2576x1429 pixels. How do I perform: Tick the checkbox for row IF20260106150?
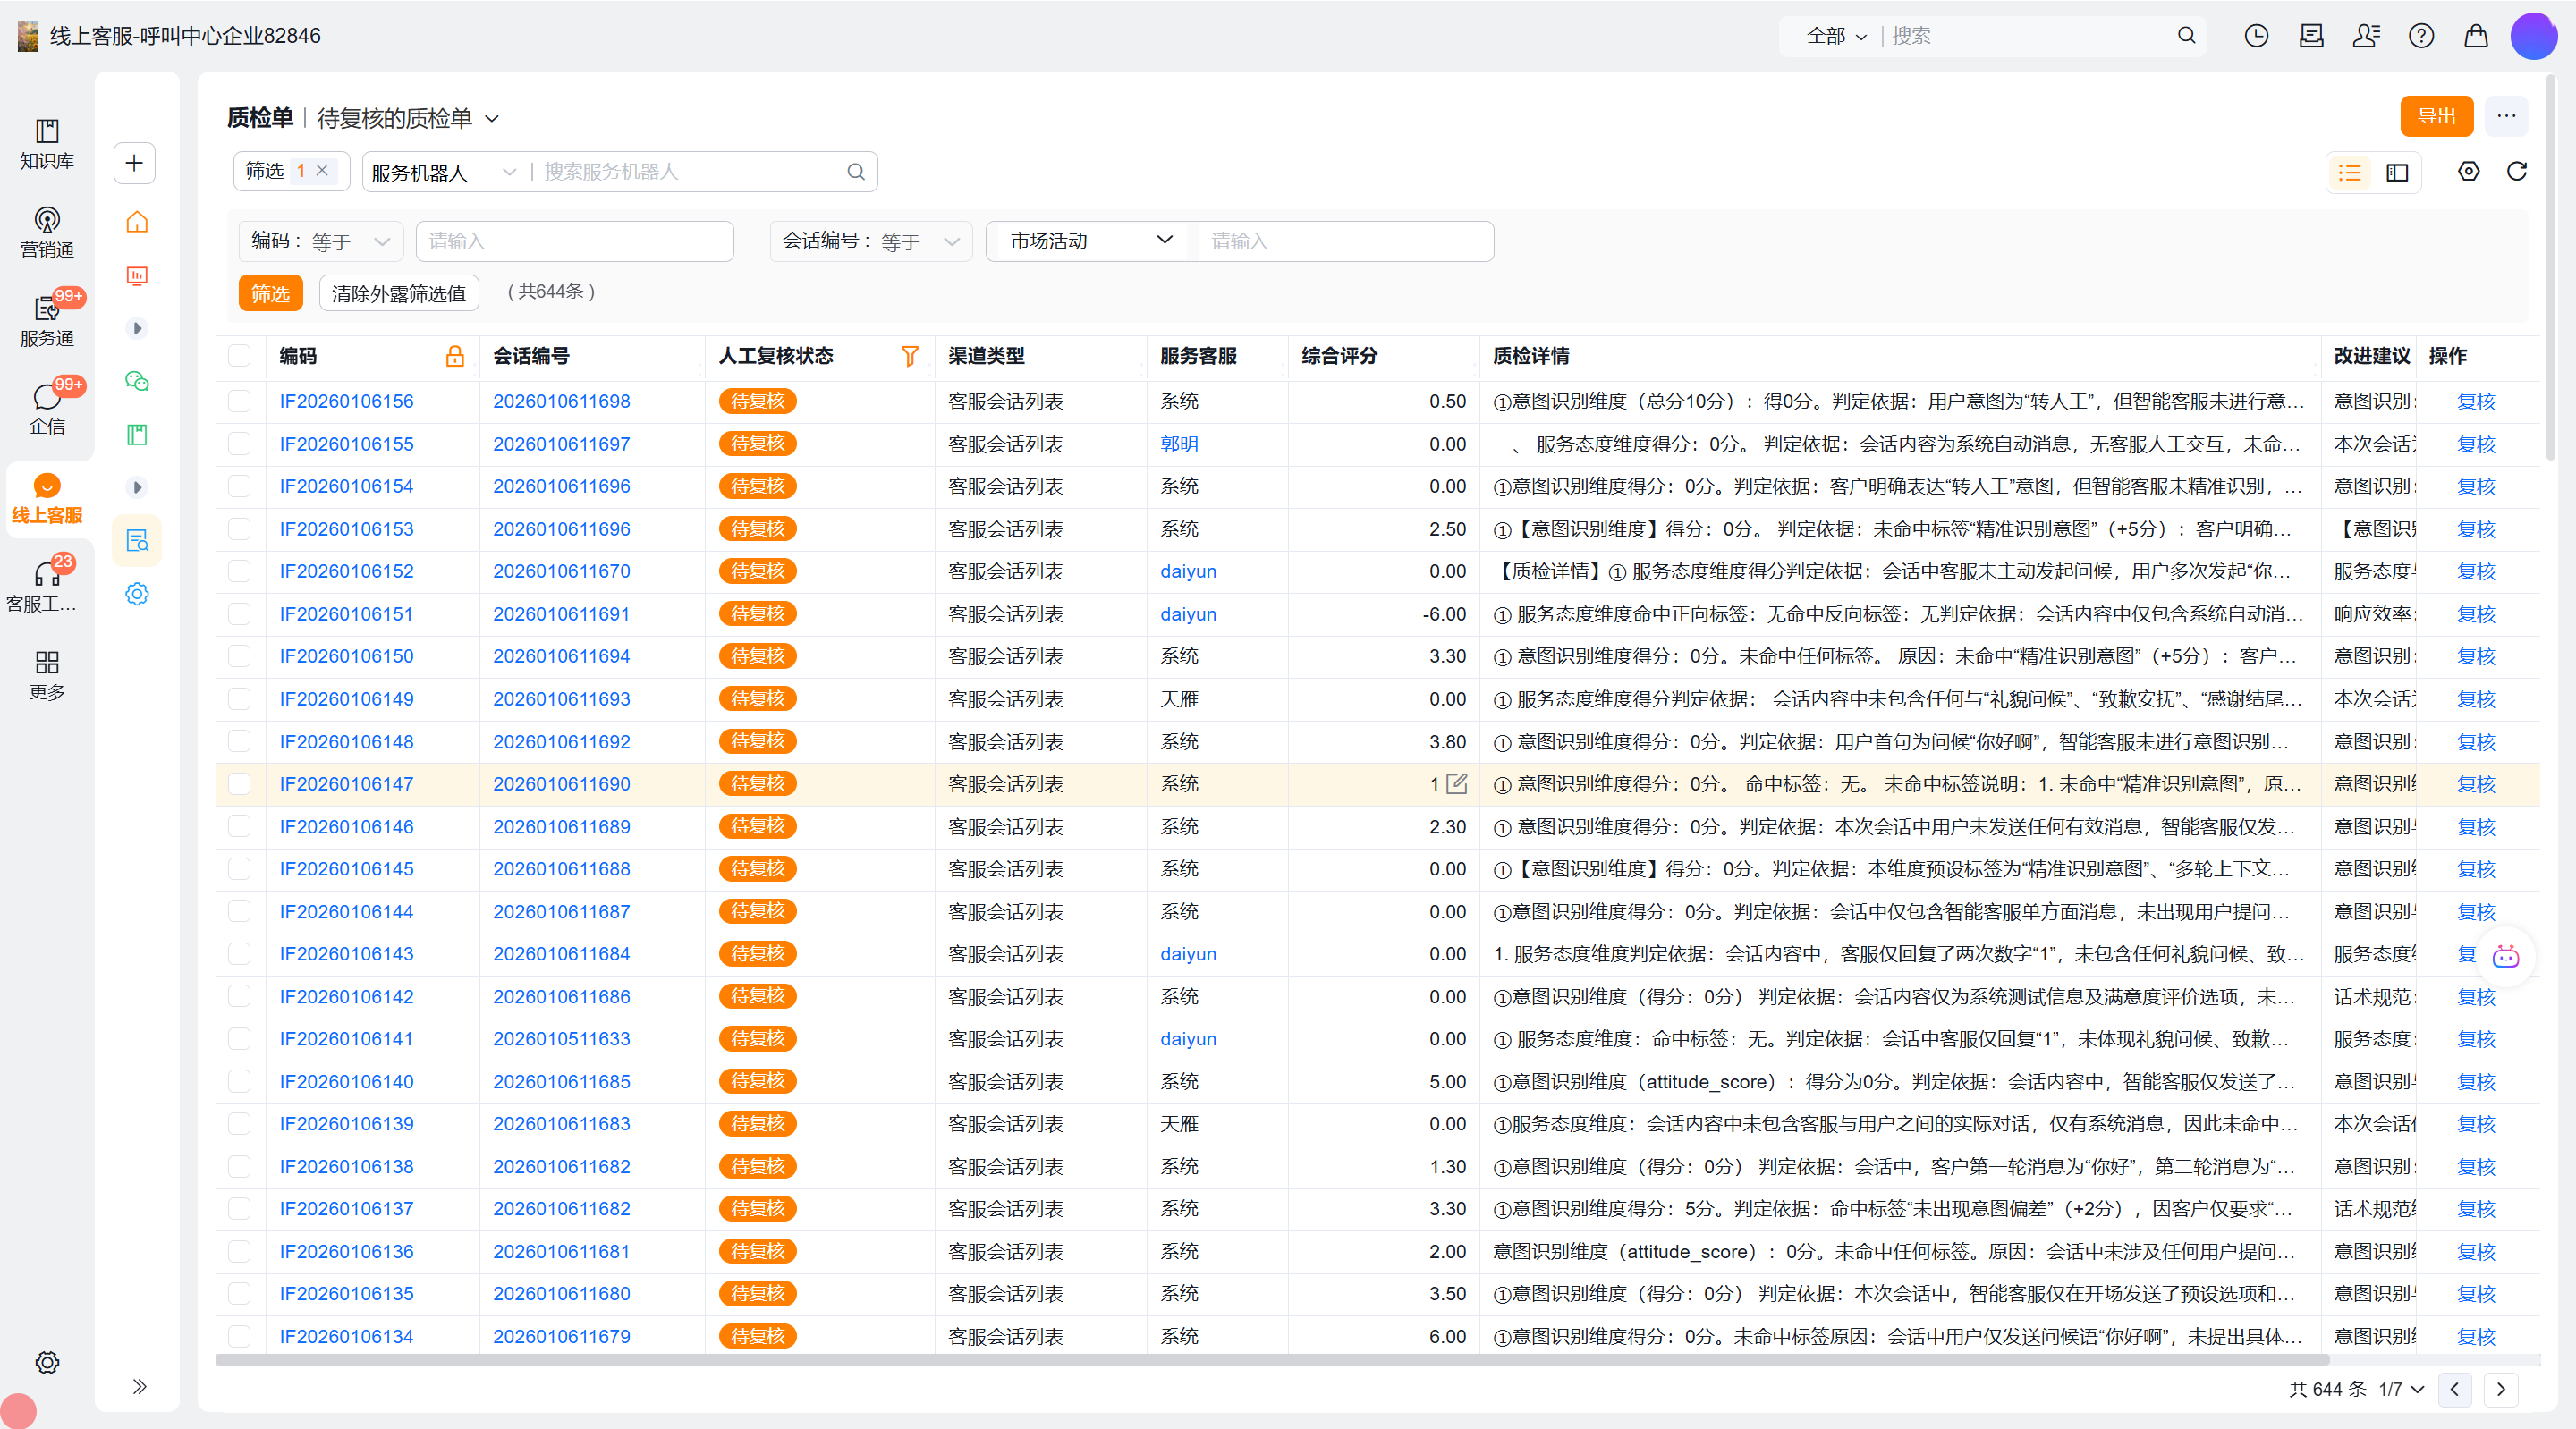pyautogui.click(x=239, y=656)
